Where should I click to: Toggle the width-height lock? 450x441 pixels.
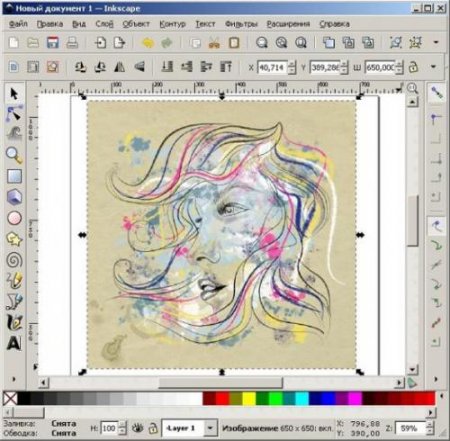[413, 67]
